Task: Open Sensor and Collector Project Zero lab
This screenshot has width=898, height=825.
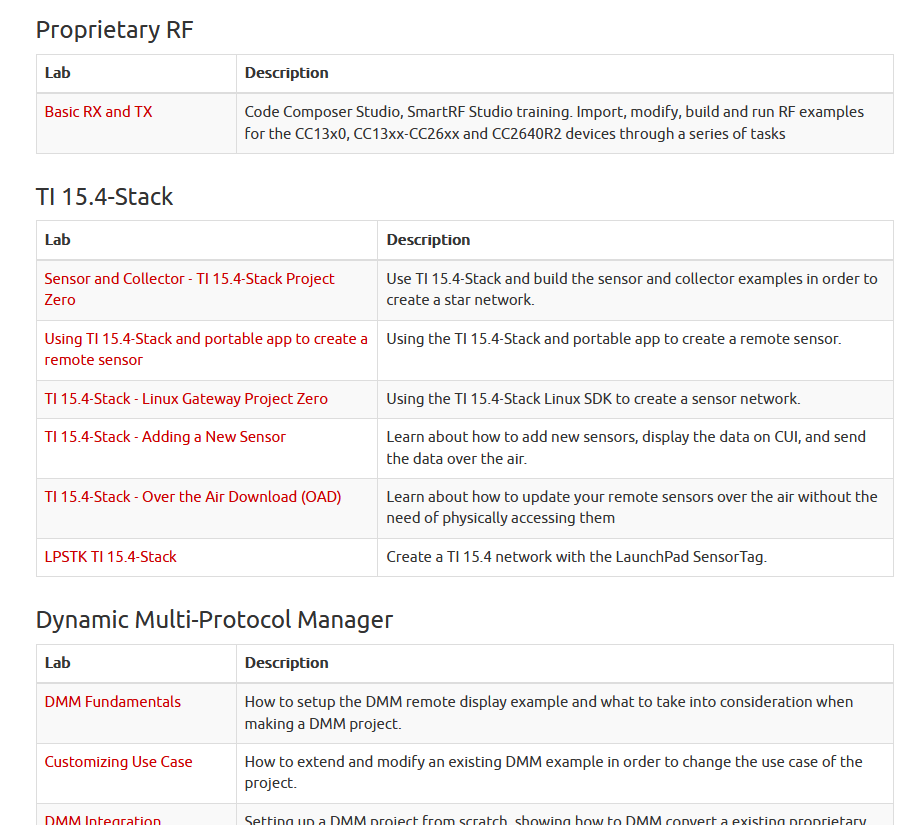Action: [189, 279]
